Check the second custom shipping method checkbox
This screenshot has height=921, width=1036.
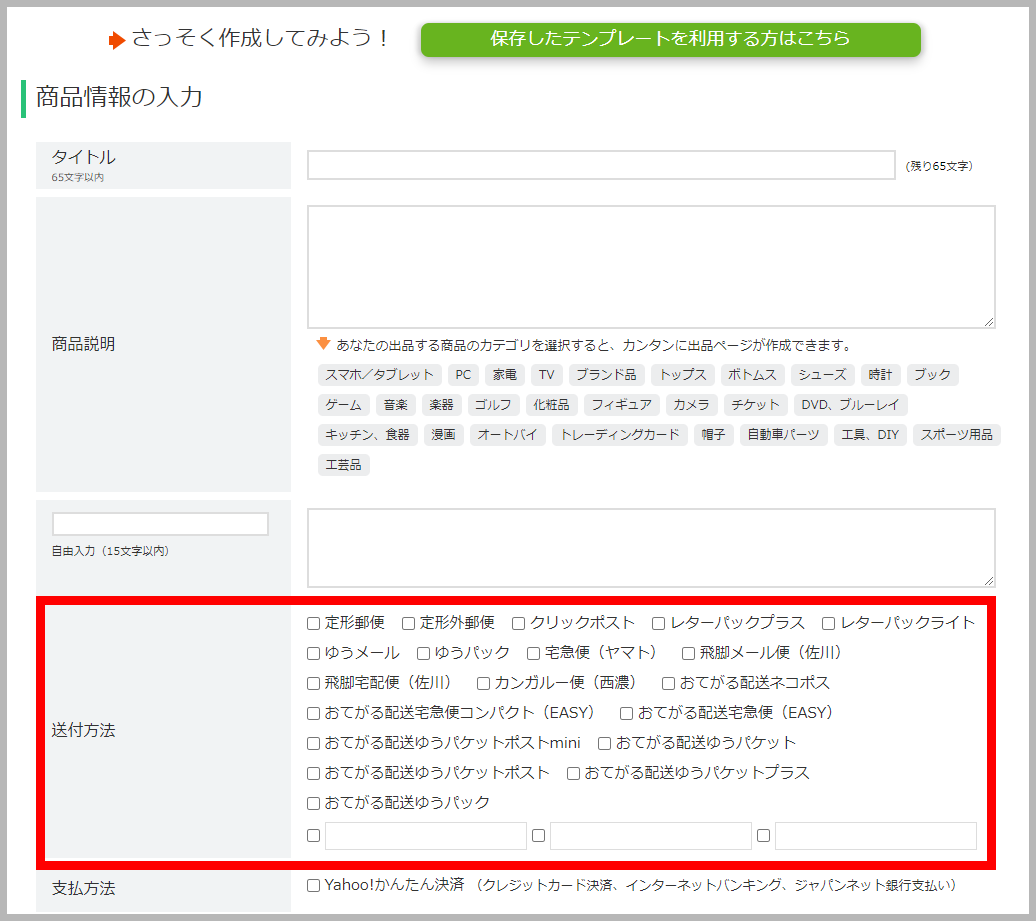pyautogui.click(x=538, y=836)
